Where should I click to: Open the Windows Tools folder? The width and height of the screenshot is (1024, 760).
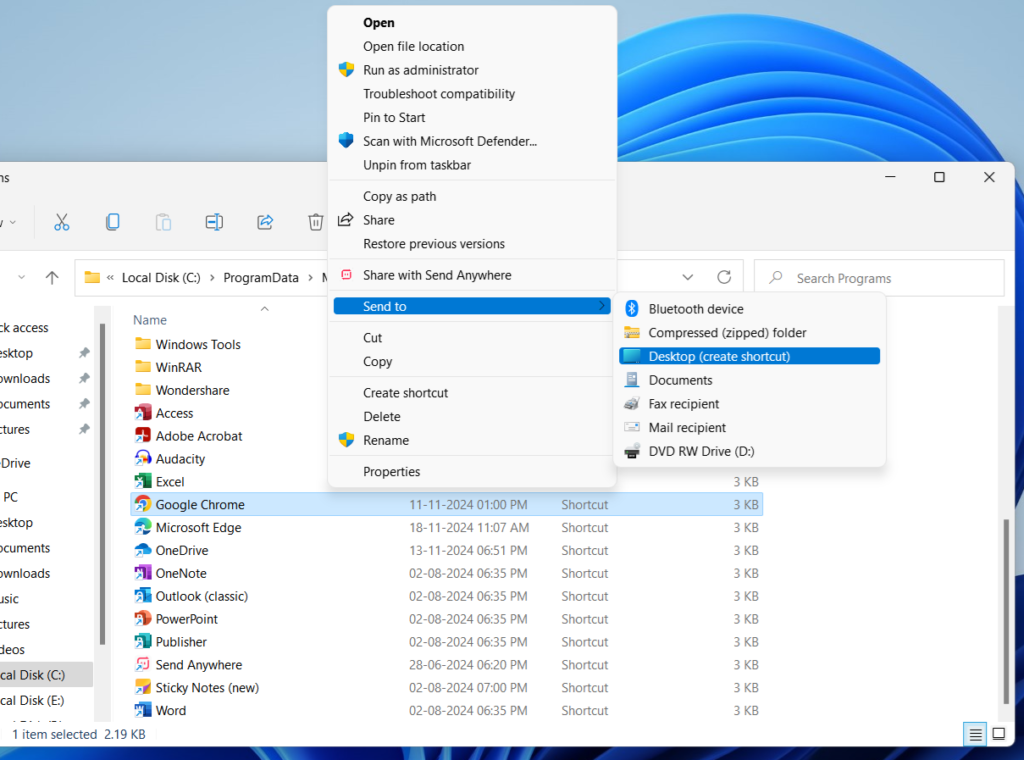coord(187,344)
